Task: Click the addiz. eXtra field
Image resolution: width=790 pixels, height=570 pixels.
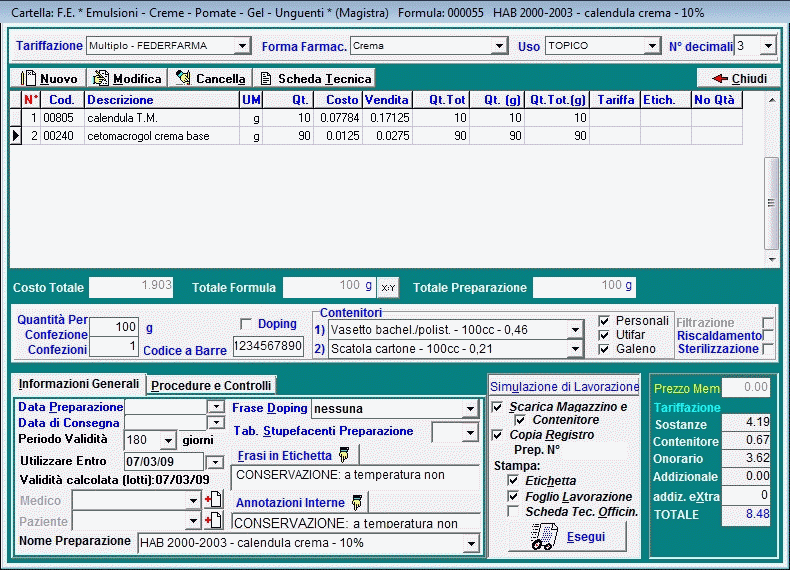Action: 746,495
